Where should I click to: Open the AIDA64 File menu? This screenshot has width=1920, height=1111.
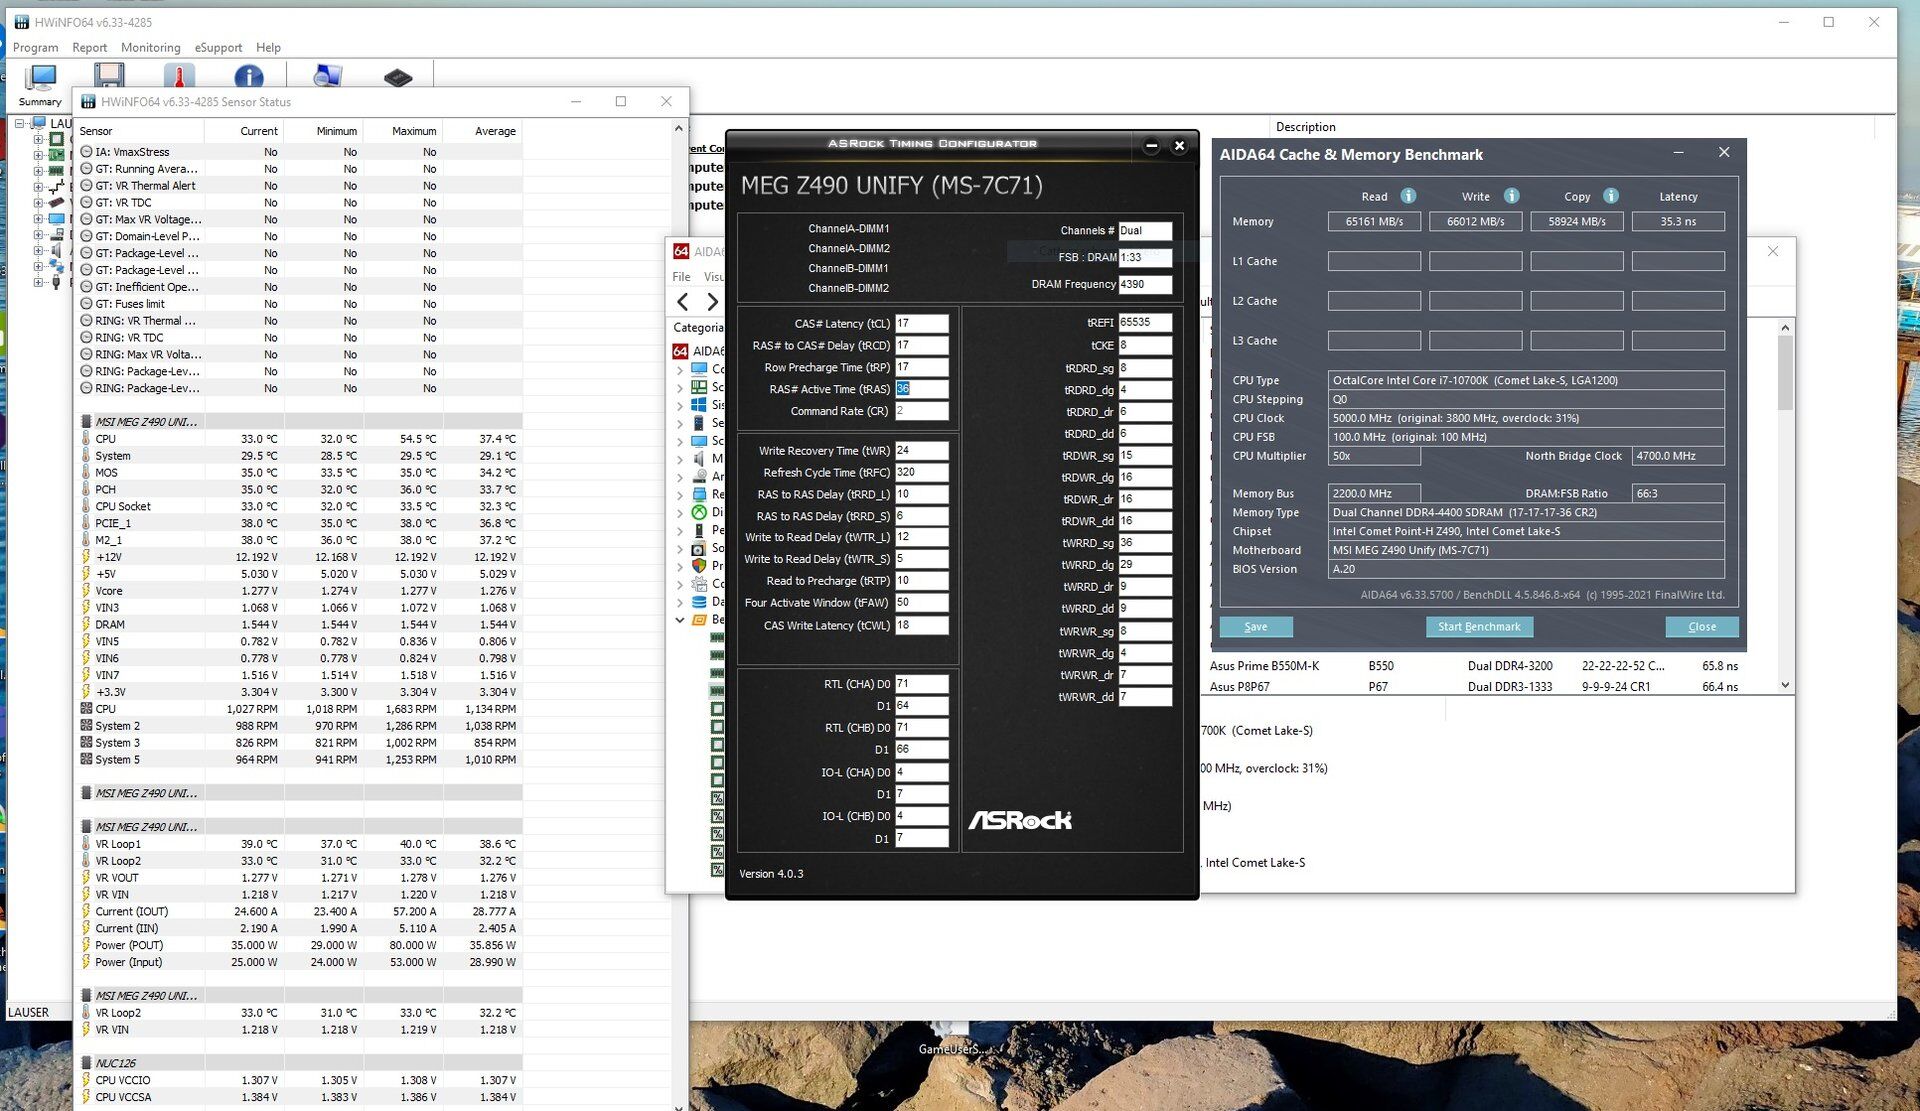click(x=681, y=276)
